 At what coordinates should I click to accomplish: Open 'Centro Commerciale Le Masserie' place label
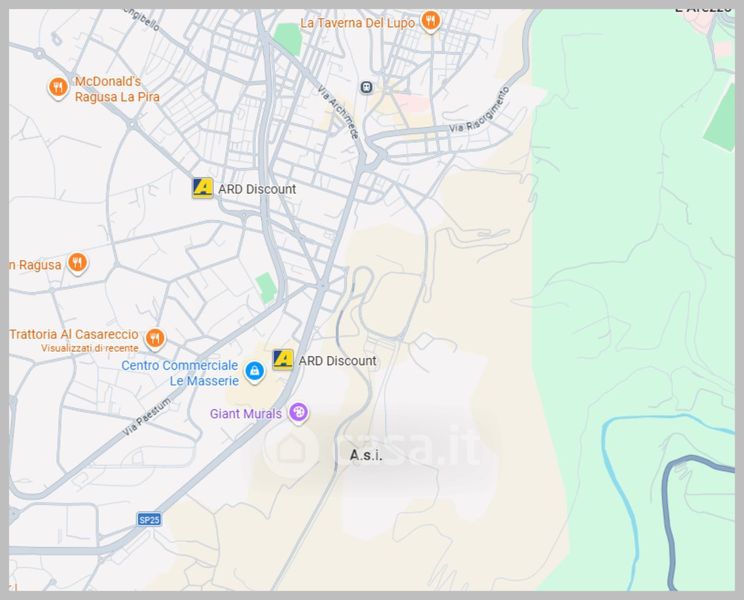point(181,373)
